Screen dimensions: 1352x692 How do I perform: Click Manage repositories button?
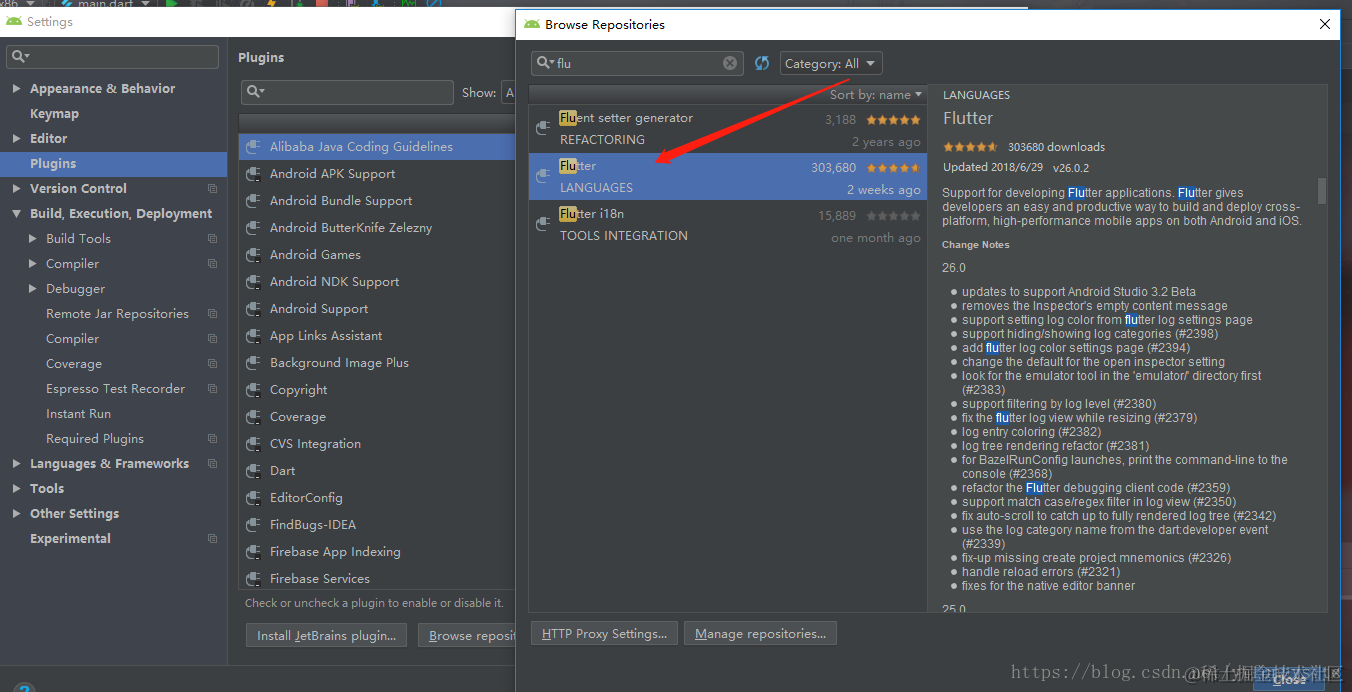point(760,633)
